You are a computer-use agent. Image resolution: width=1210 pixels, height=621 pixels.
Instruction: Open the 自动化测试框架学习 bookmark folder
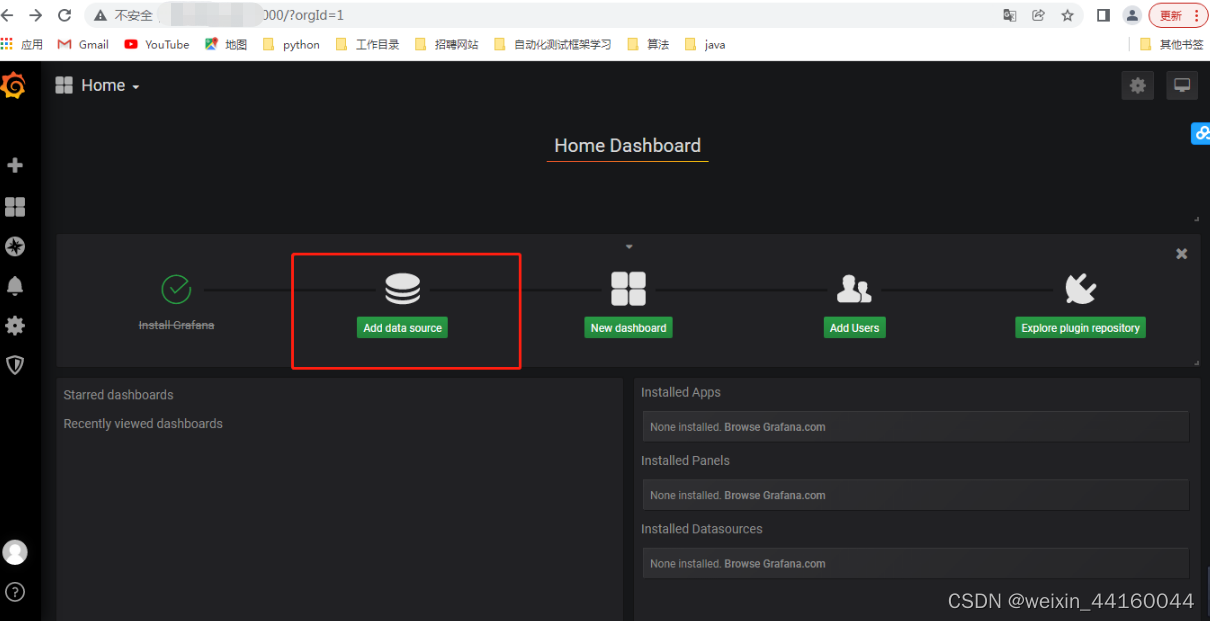coord(553,44)
